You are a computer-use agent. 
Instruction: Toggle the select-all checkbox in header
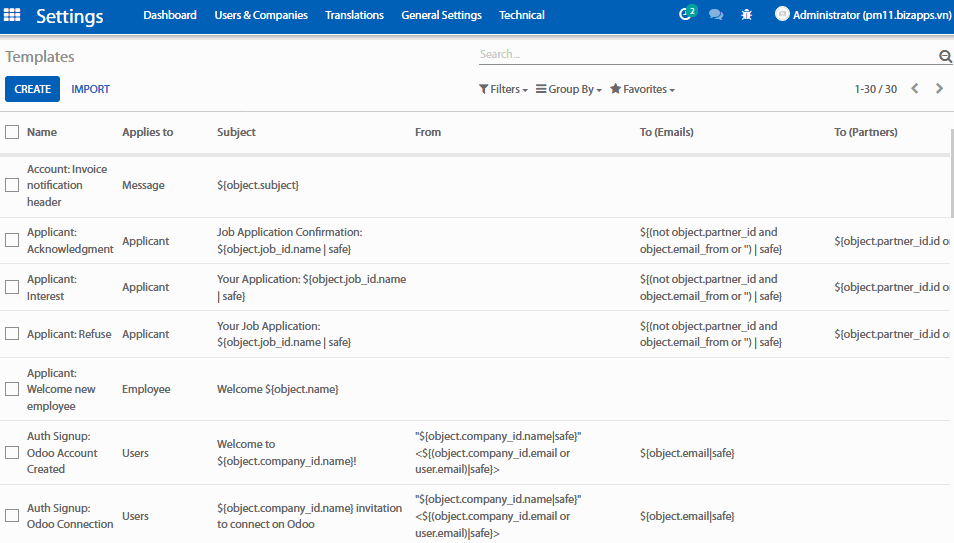pyautogui.click(x=12, y=132)
